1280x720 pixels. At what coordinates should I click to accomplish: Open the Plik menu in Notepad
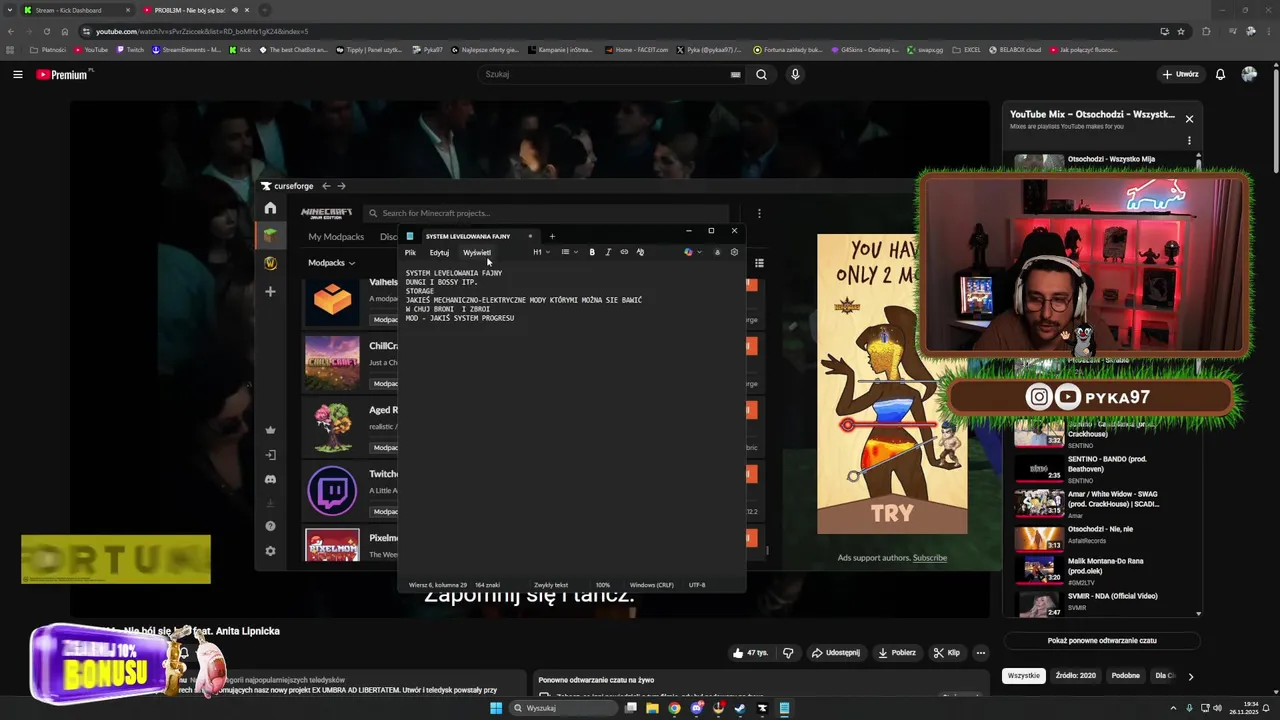[x=410, y=252]
